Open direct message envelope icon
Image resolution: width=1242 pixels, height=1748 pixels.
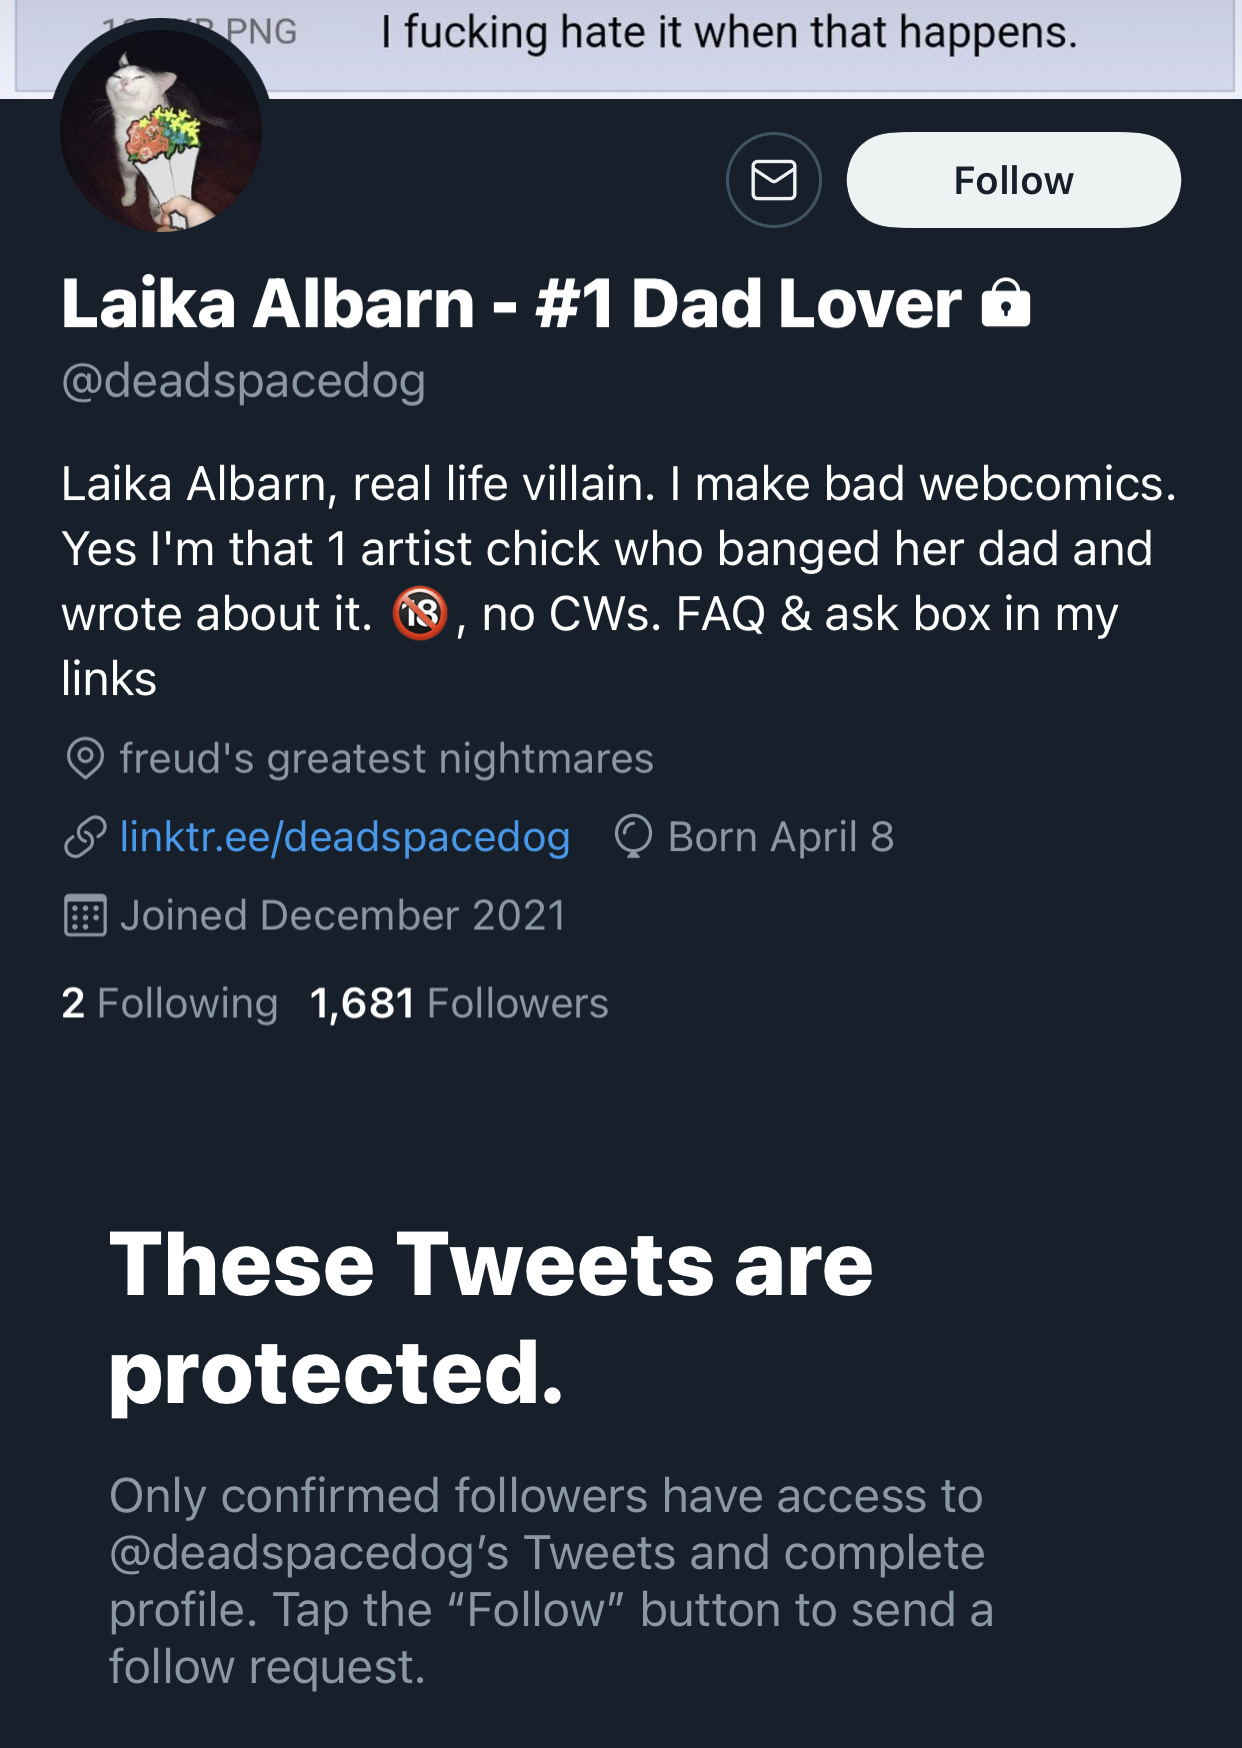(773, 180)
